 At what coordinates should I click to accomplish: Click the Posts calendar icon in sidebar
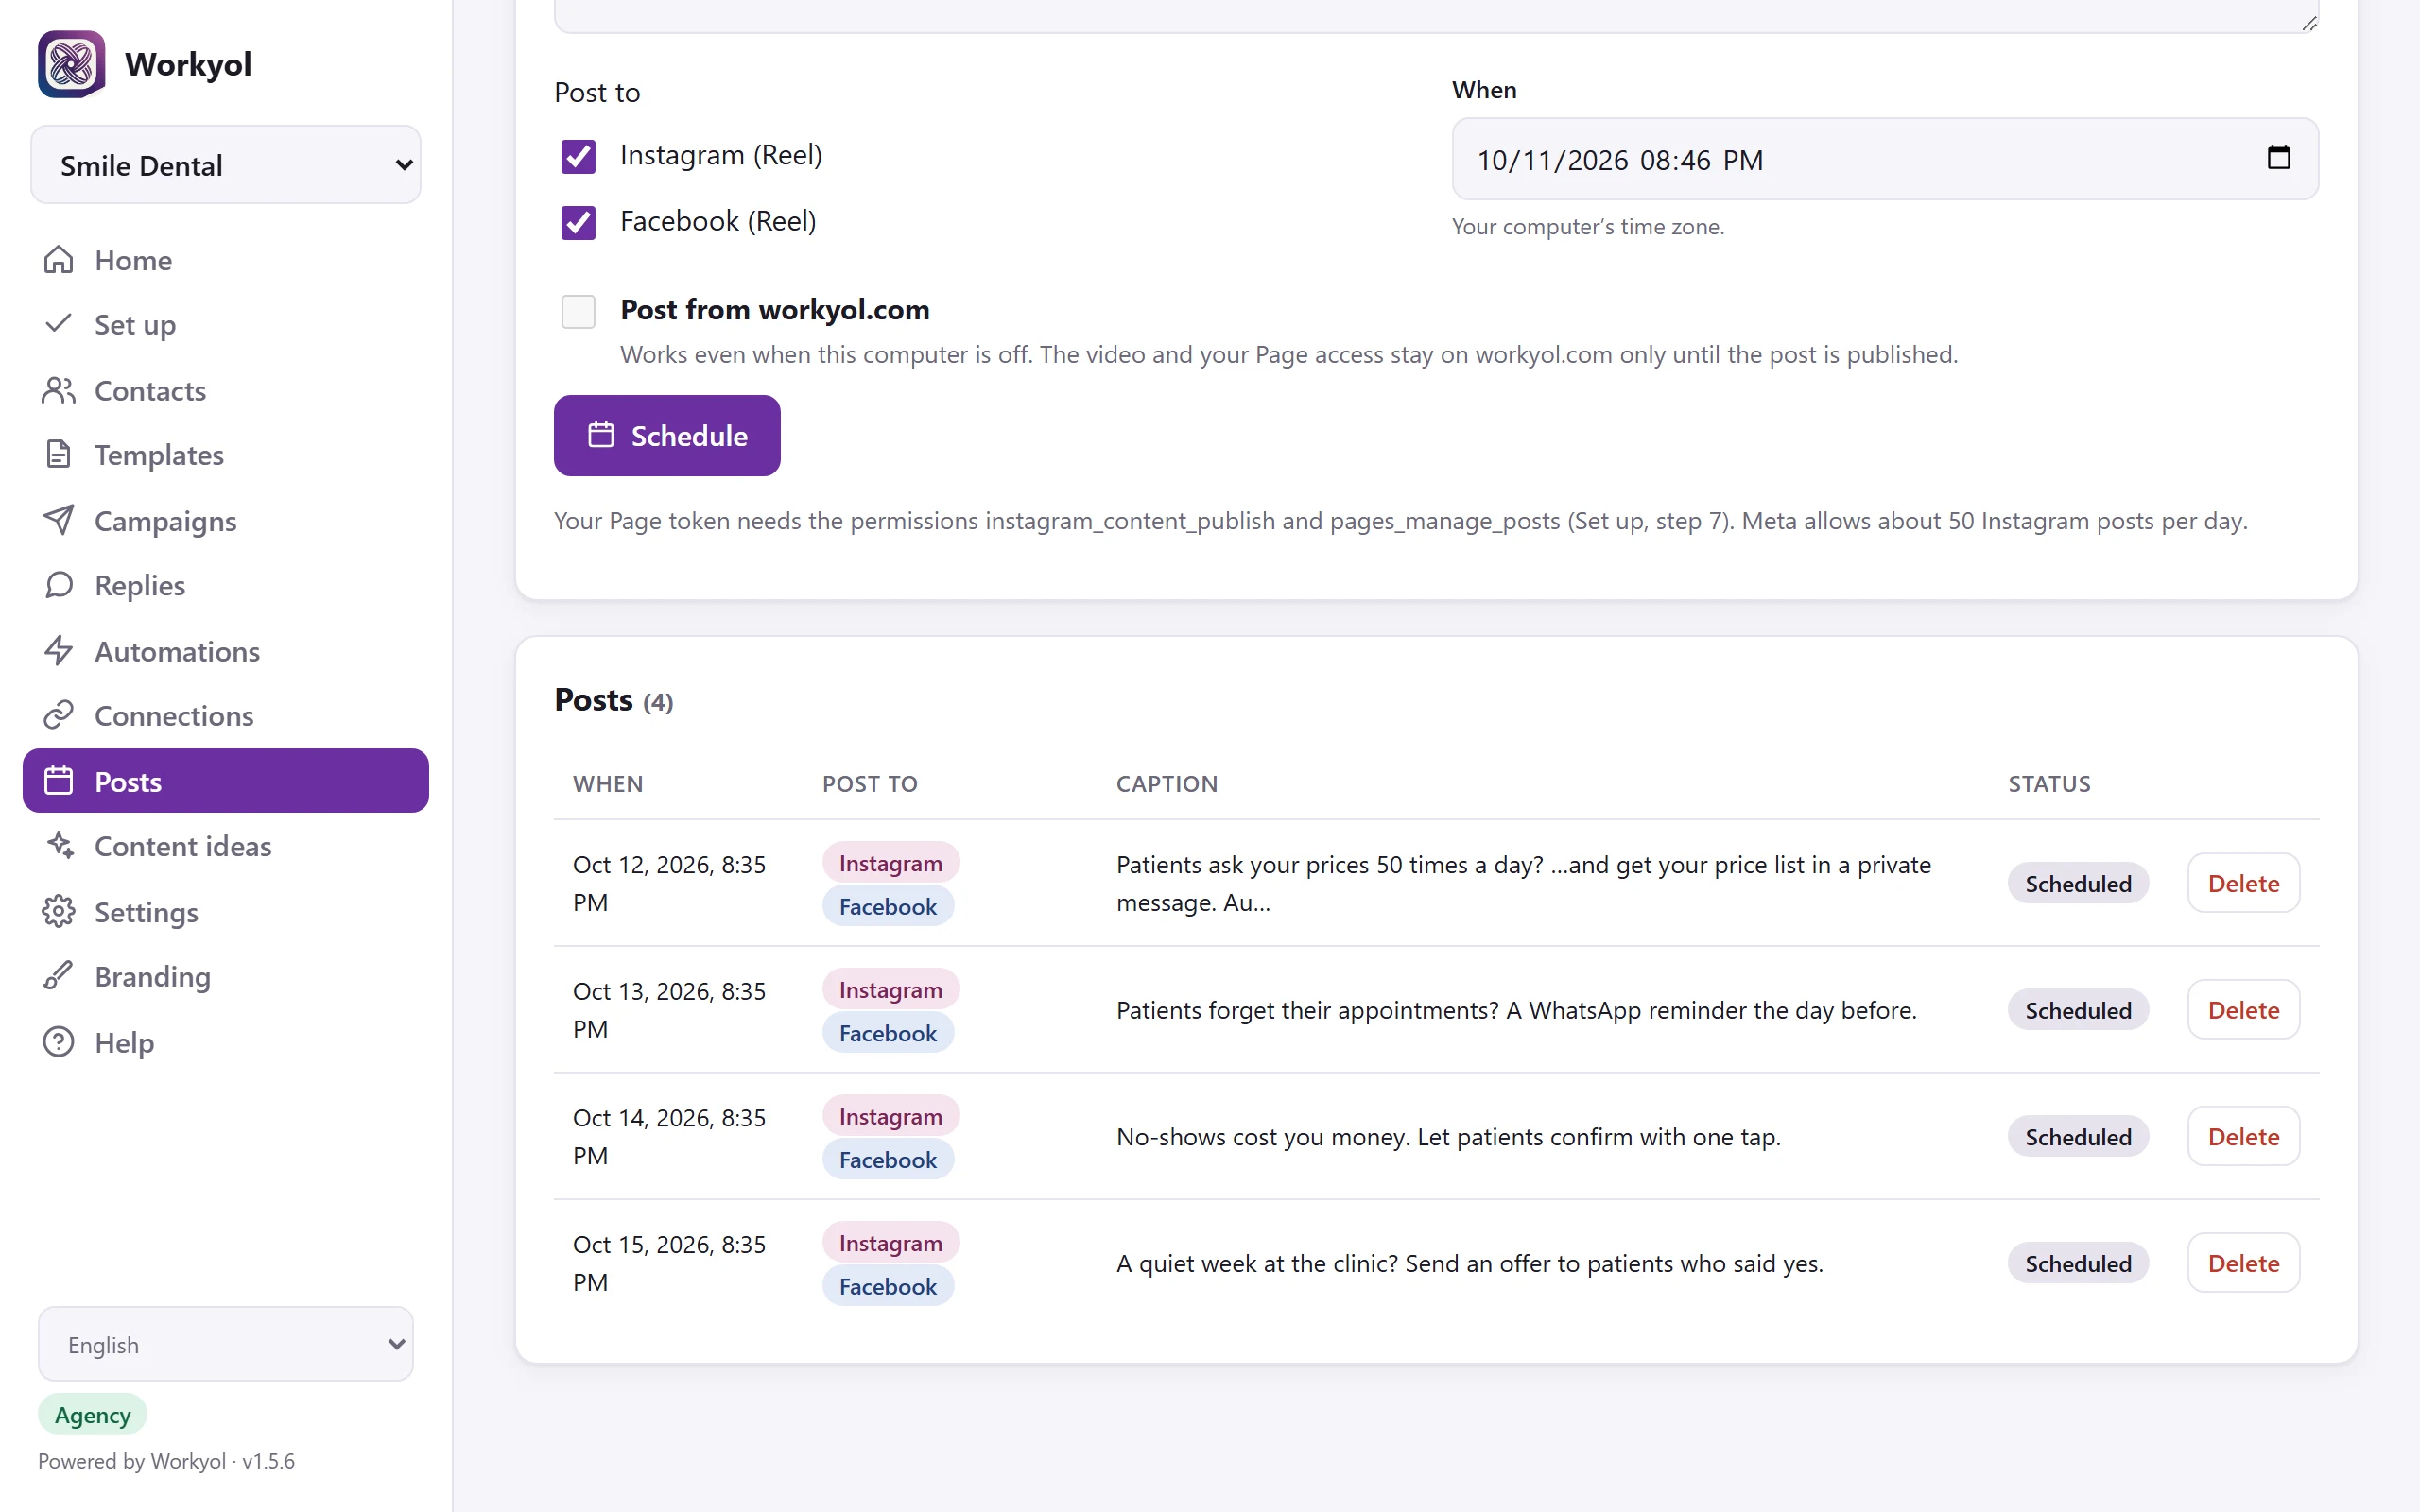point(59,781)
